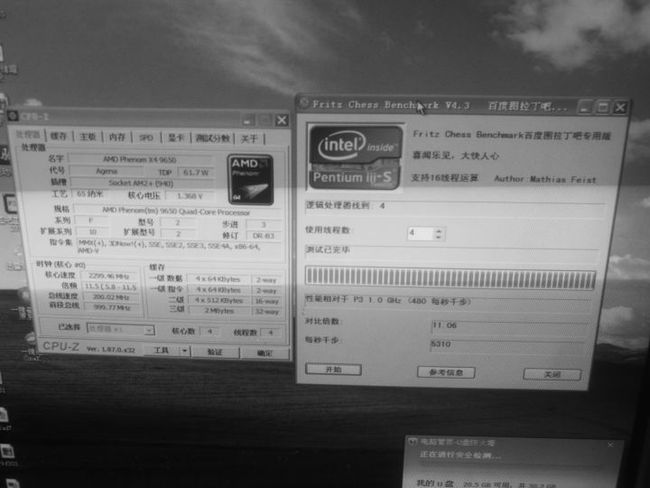Click the 关闭 button in Fritz Benchmark

(552, 374)
